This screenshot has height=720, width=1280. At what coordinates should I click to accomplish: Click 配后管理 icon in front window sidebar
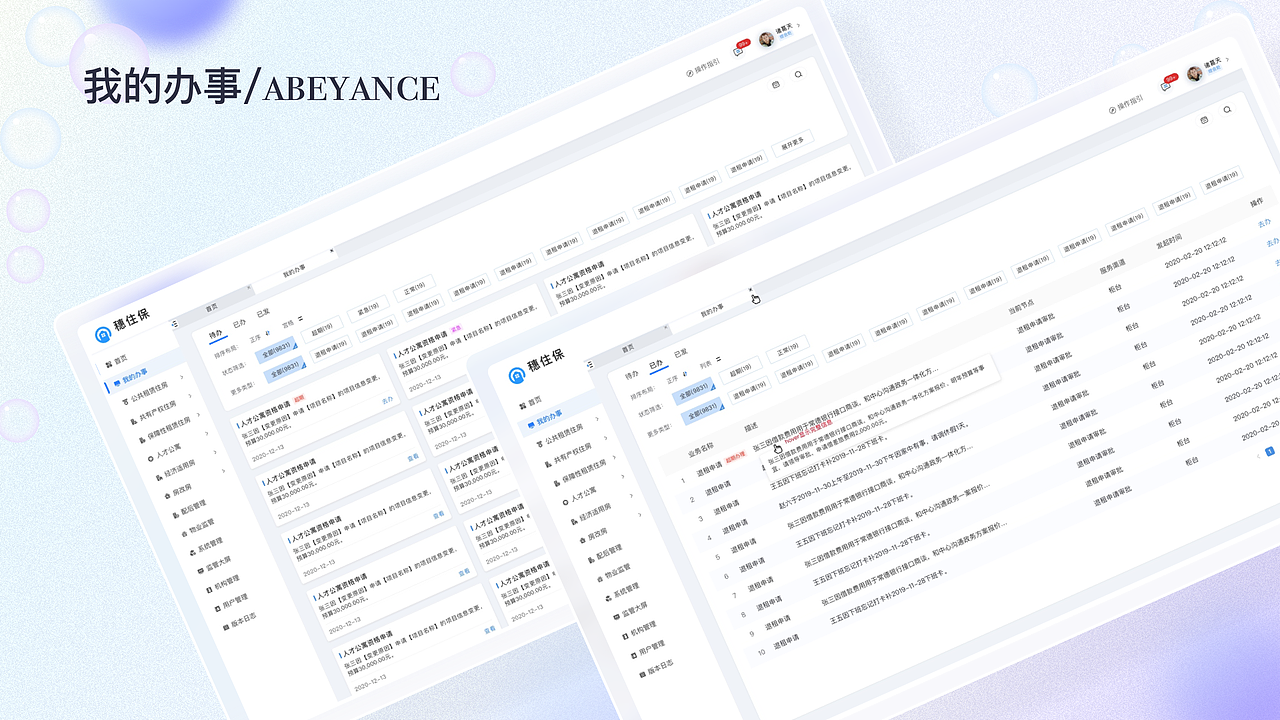coord(590,559)
